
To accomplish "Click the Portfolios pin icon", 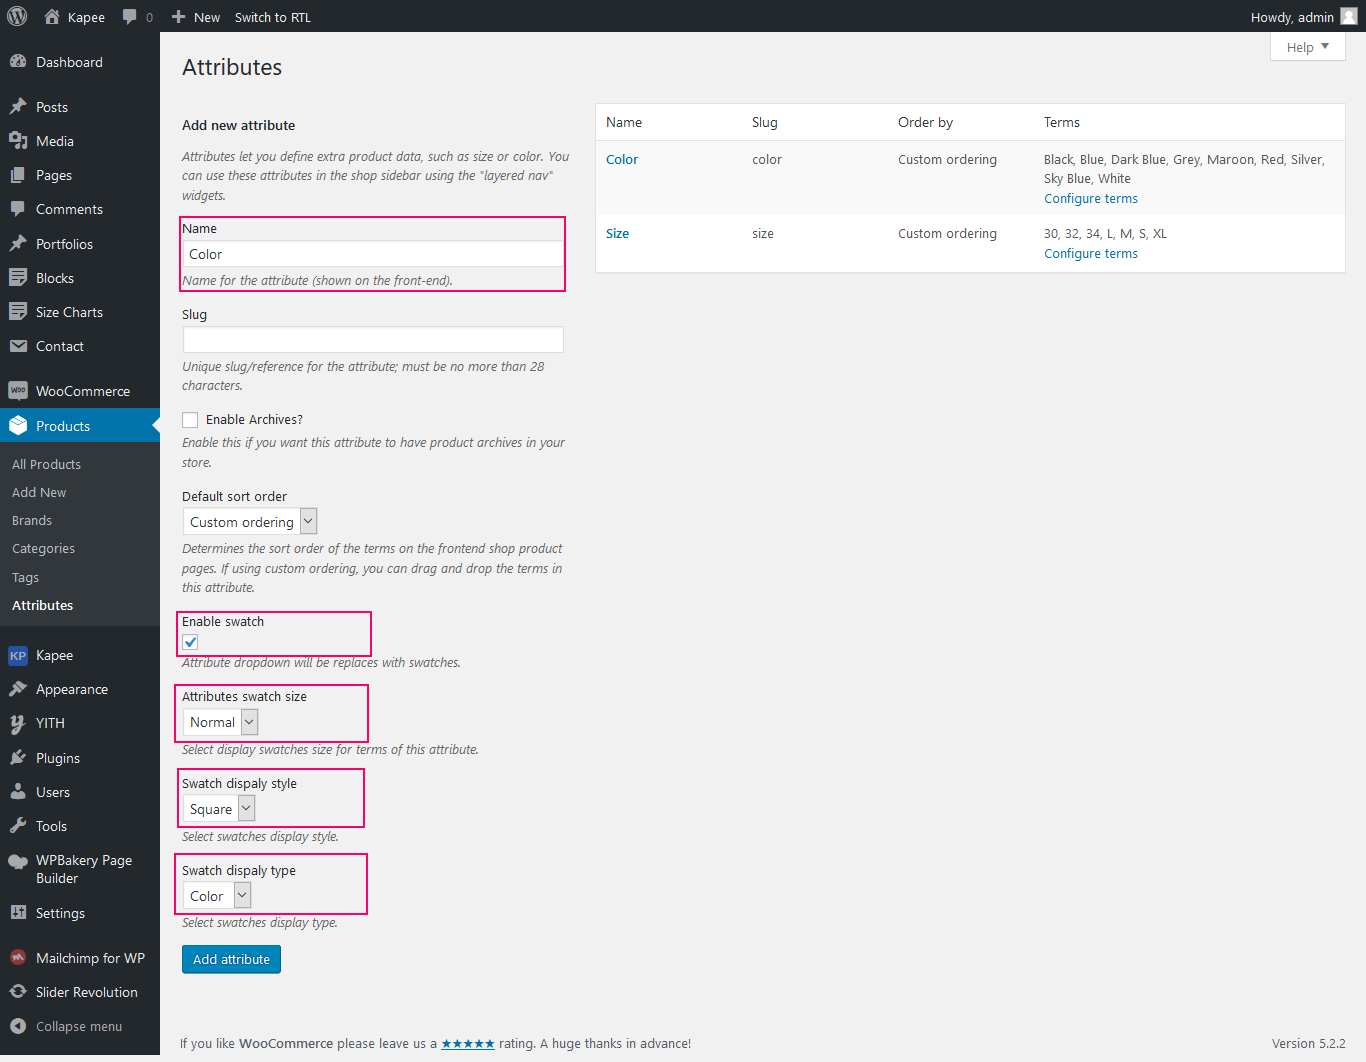I will [x=18, y=244].
